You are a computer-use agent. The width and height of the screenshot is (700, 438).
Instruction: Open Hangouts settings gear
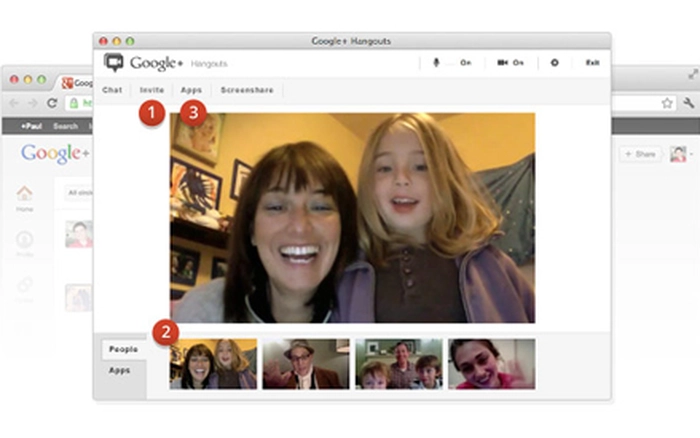pos(554,63)
